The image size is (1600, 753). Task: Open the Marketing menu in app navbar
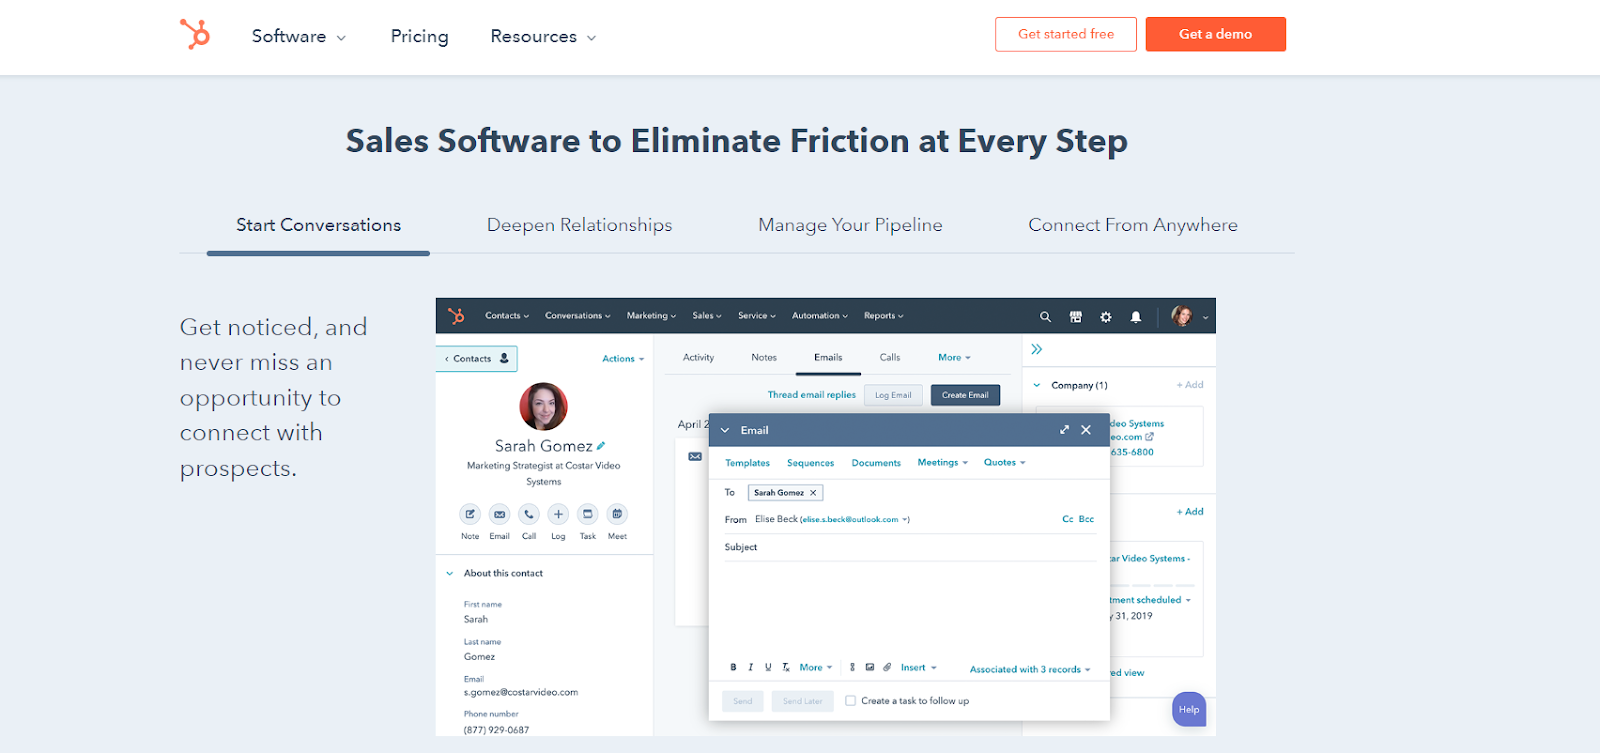pos(652,316)
